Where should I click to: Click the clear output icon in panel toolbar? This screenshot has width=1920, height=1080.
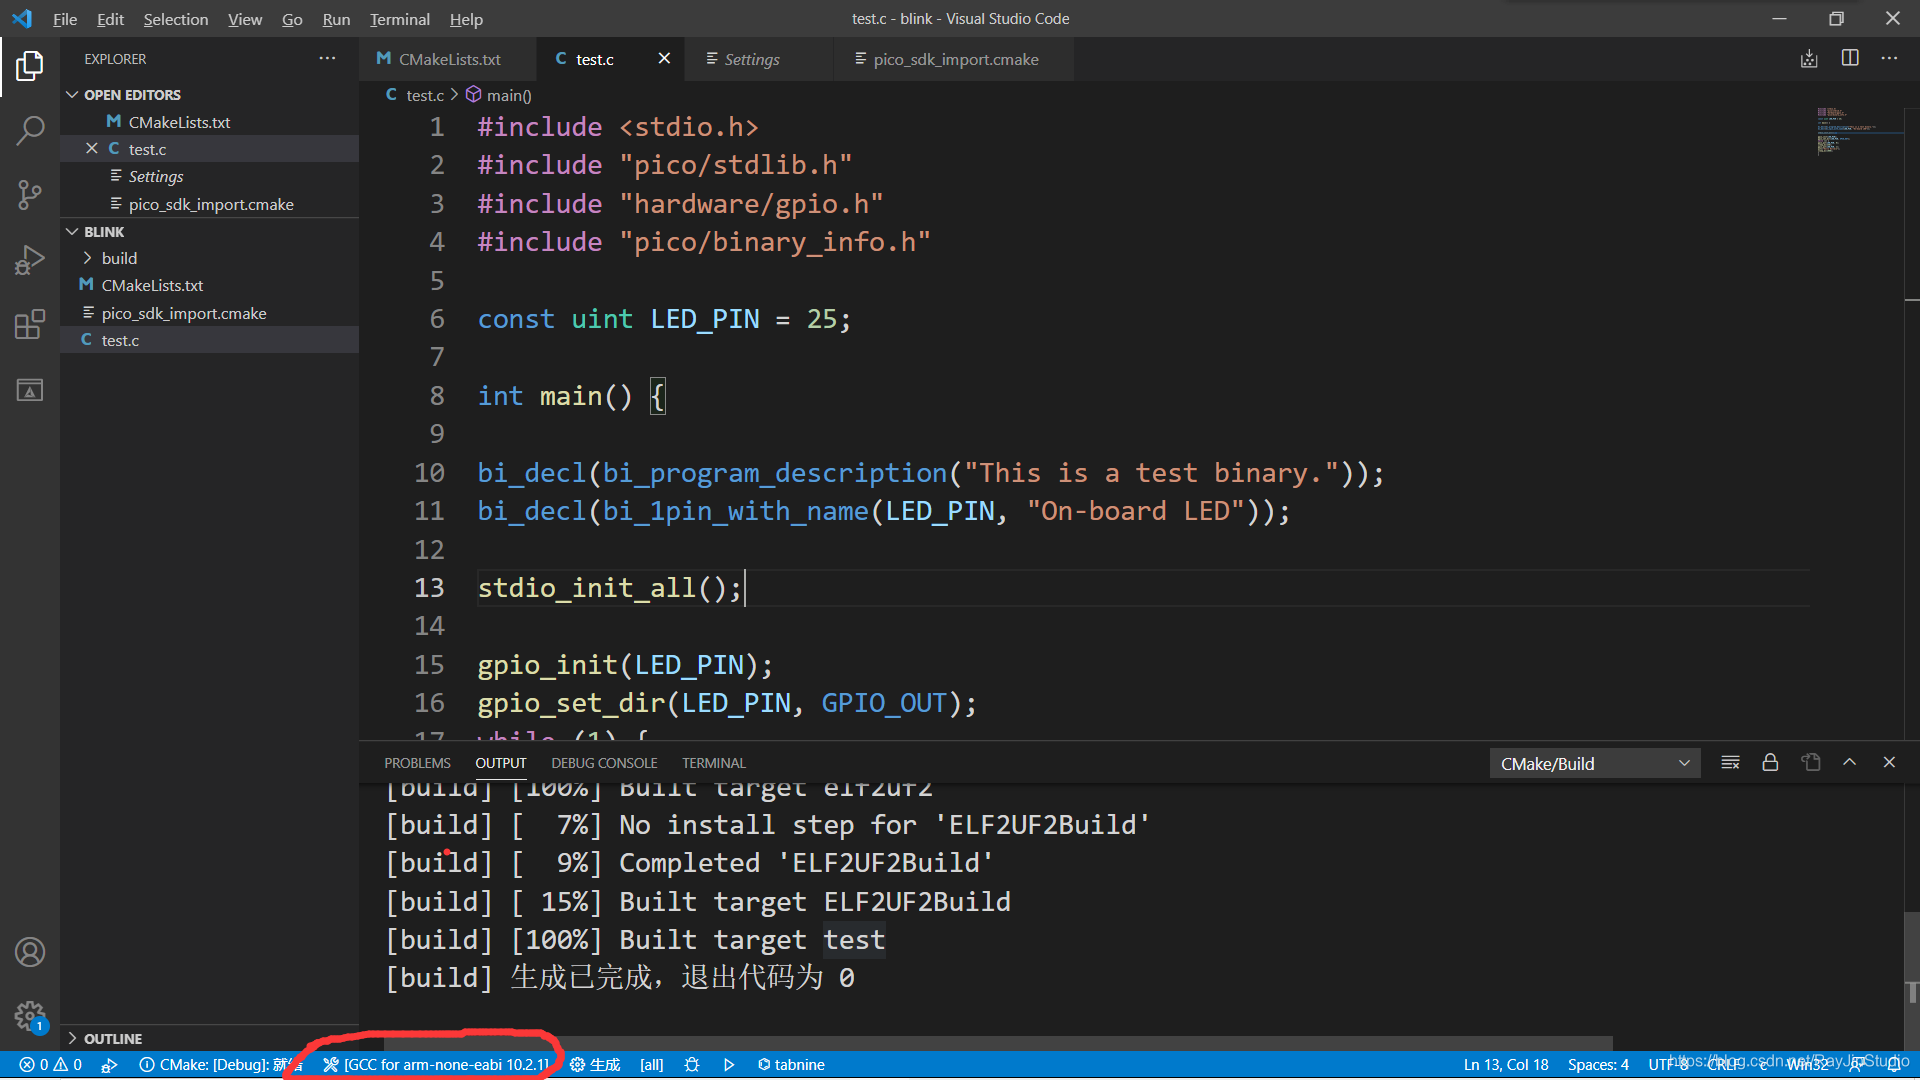(1729, 762)
